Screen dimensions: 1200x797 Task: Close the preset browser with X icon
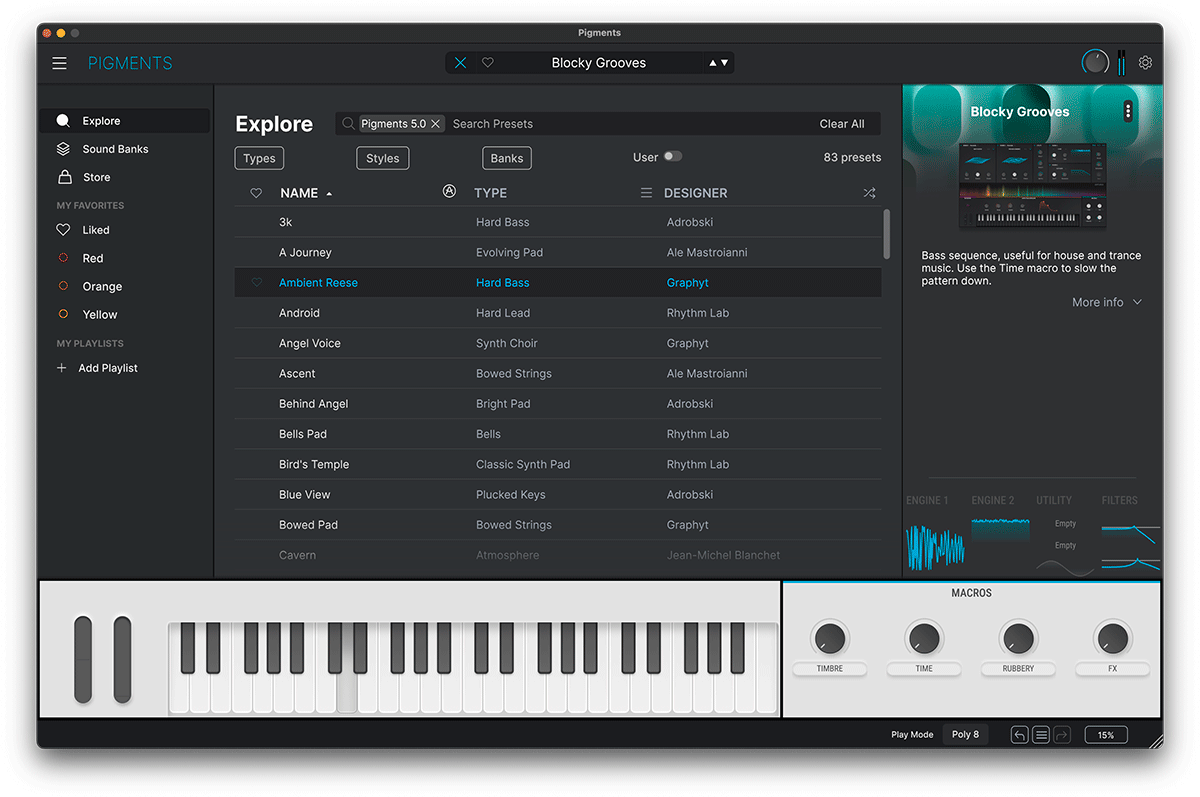coord(460,63)
